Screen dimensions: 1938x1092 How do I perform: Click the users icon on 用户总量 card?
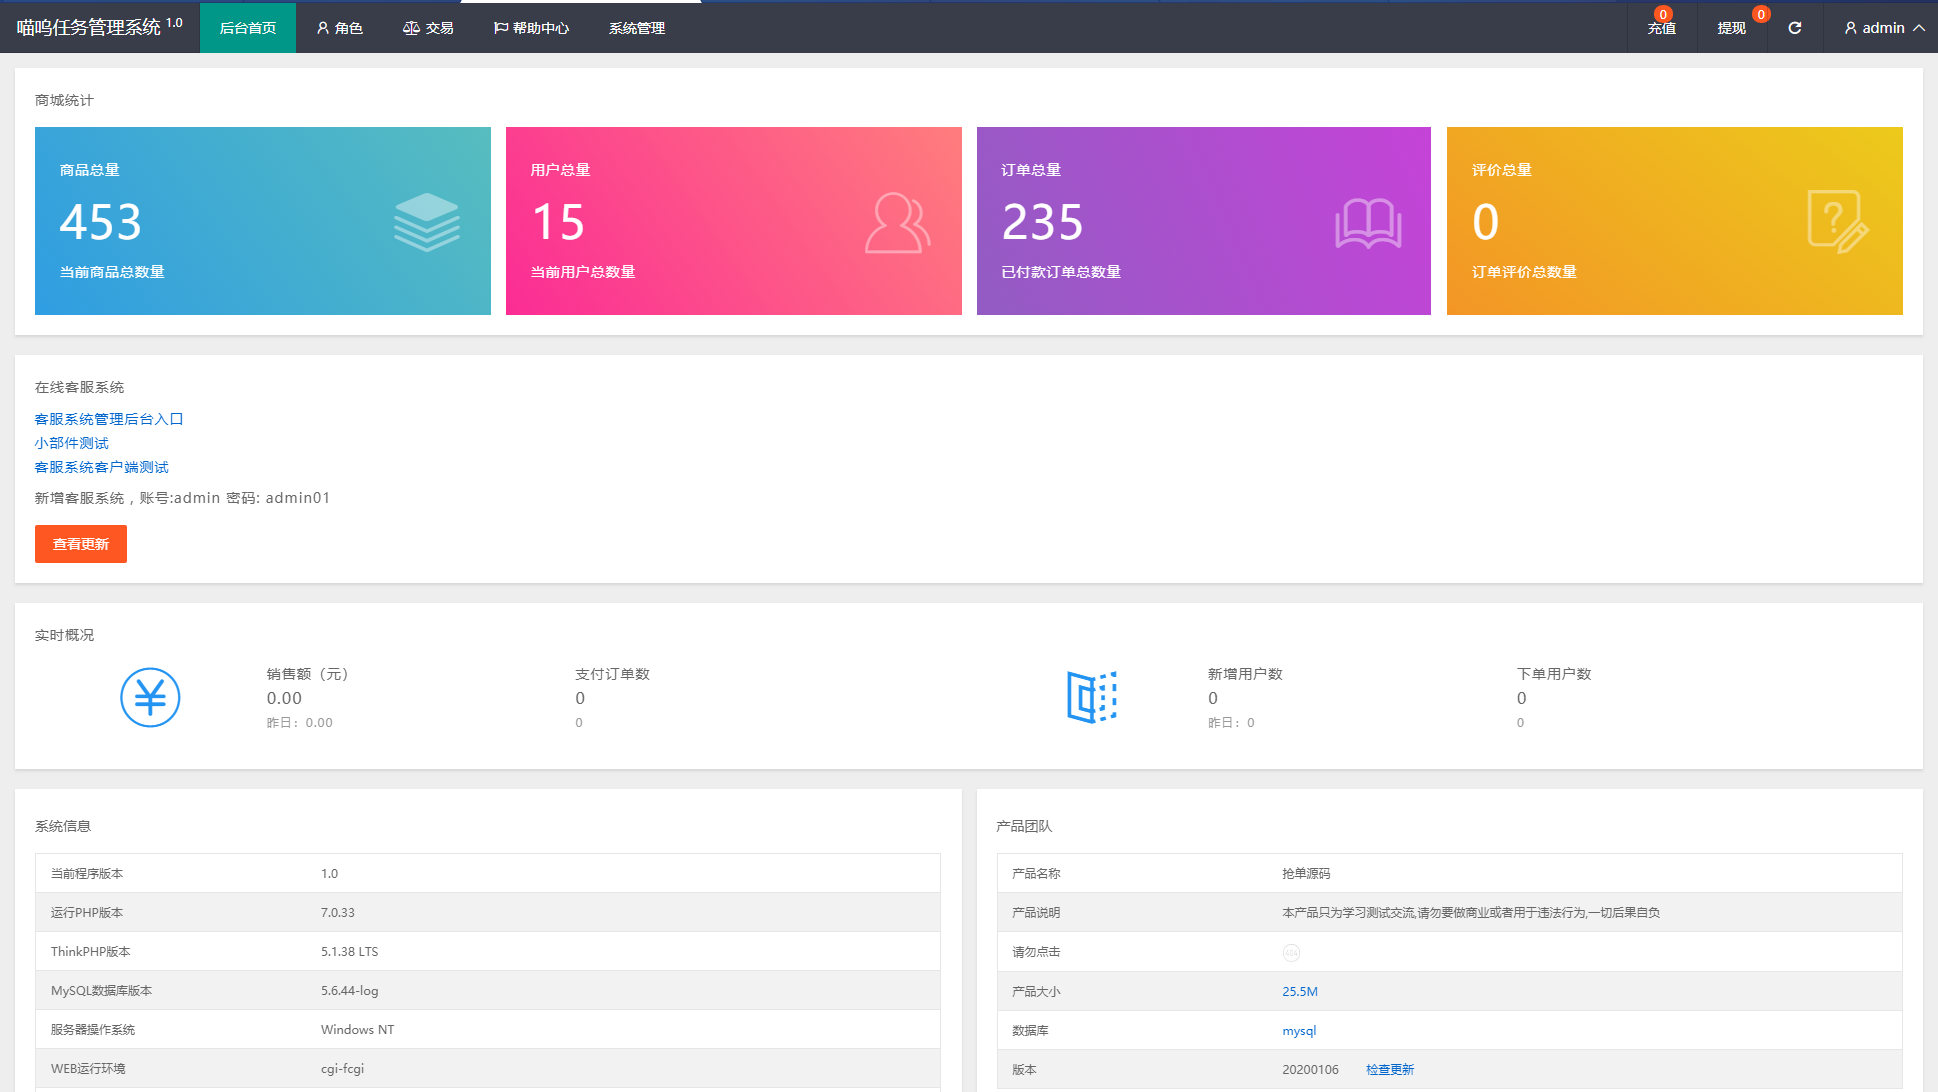coord(897,222)
